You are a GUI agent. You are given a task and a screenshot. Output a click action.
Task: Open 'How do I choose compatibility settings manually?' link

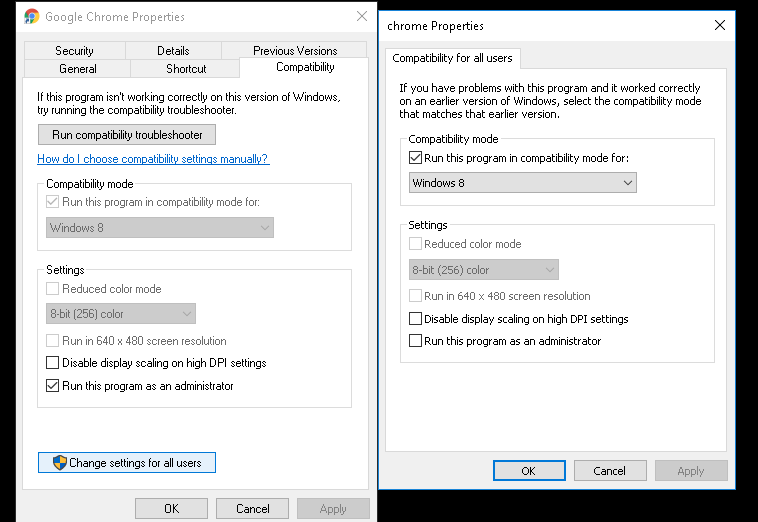click(153, 159)
